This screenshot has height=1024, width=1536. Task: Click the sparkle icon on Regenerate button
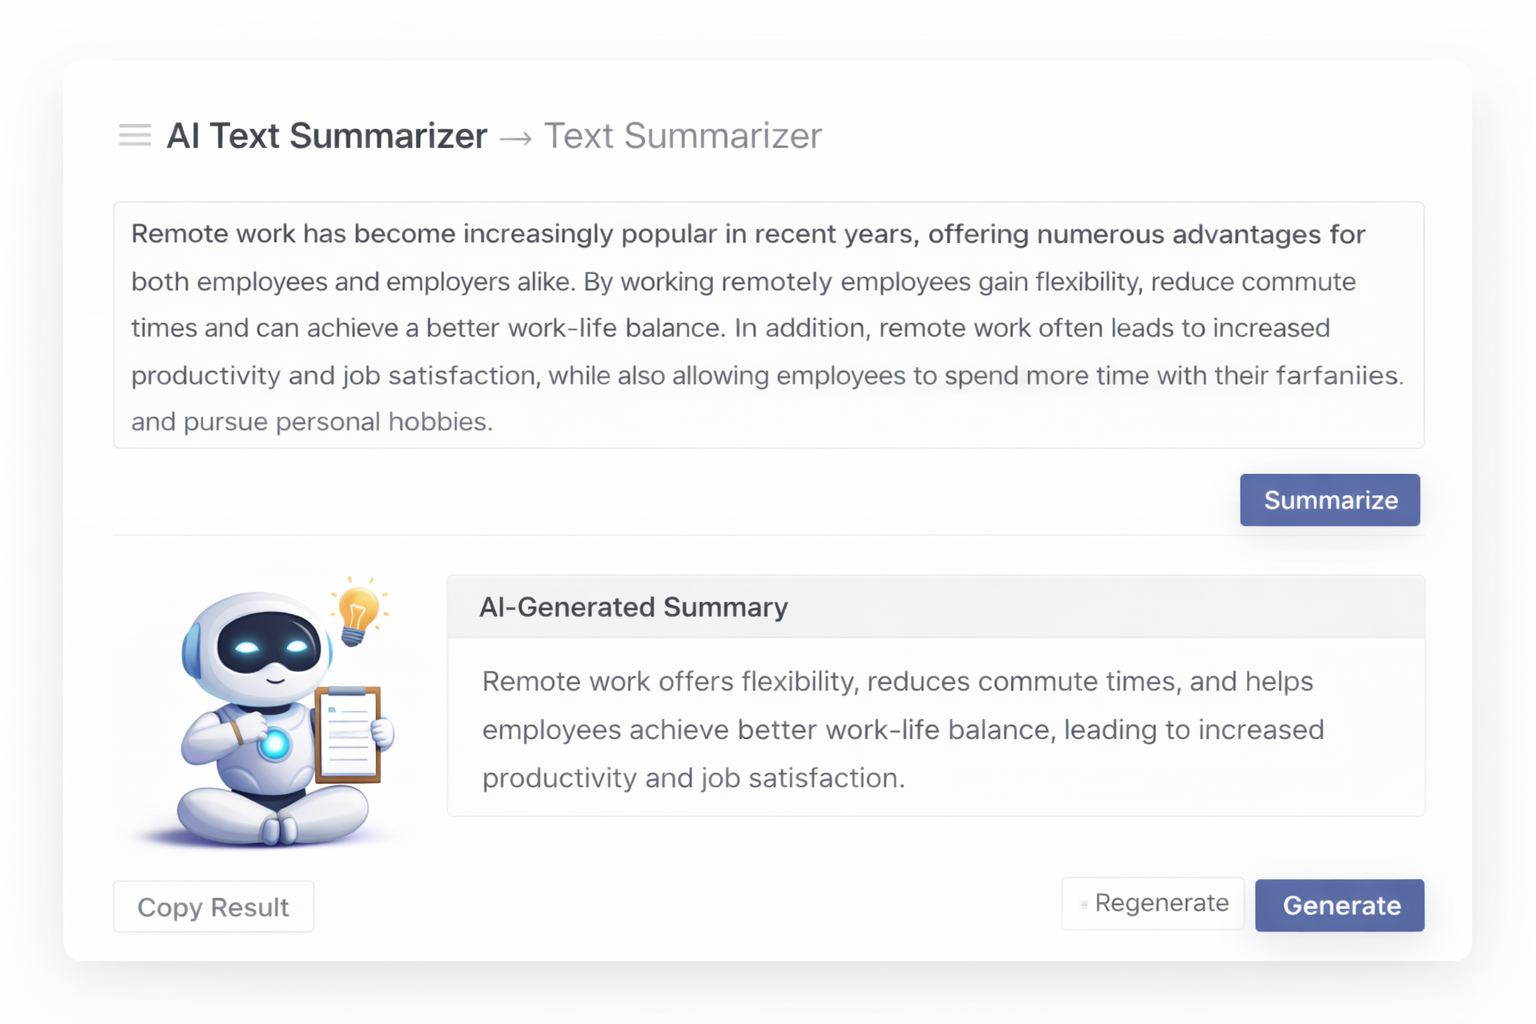tap(1085, 903)
